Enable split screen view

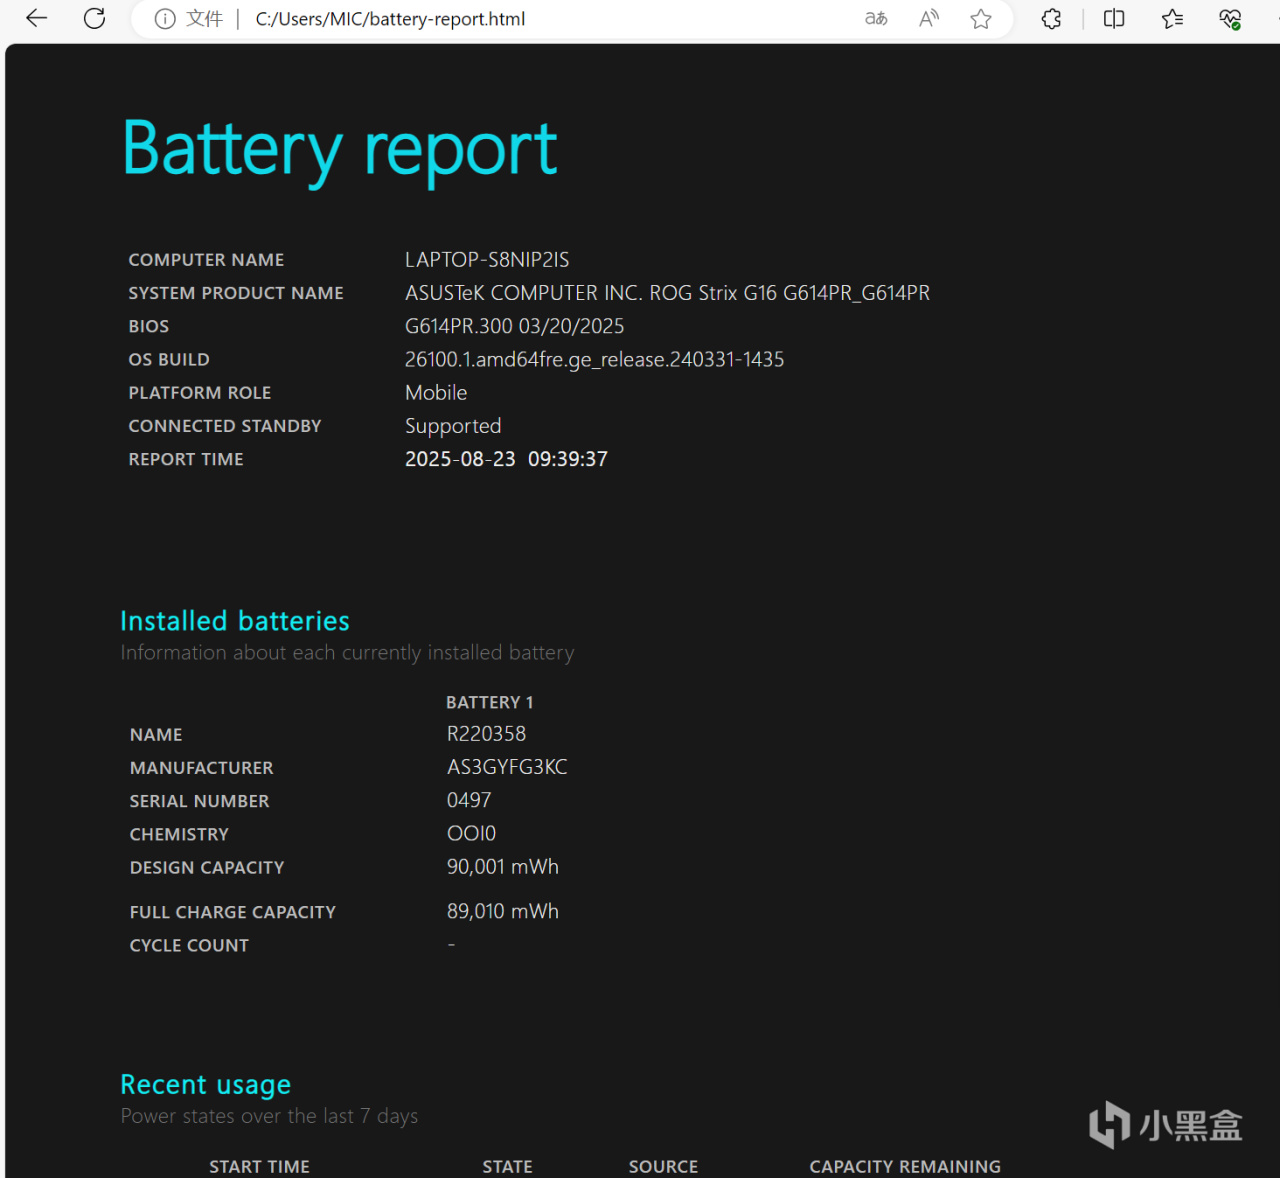1114,19
